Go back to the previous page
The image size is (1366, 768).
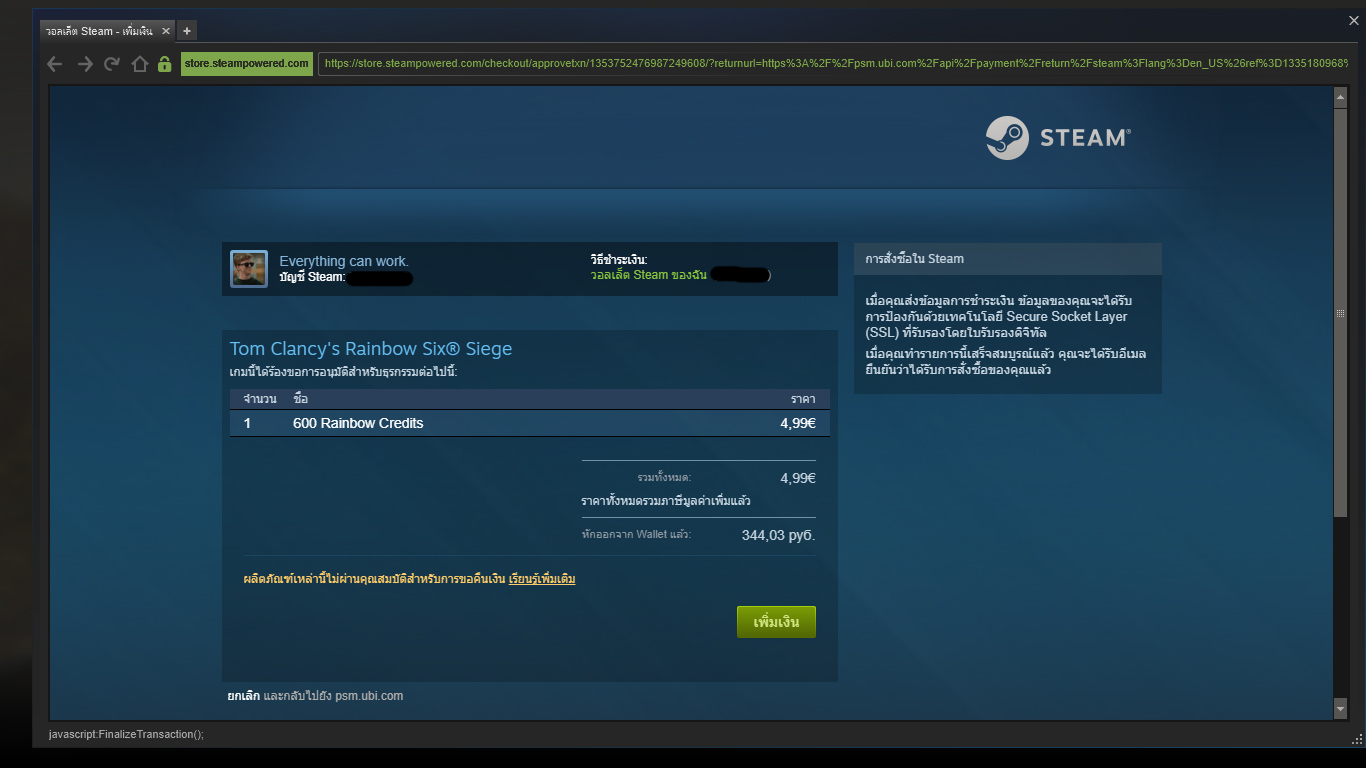(55, 64)
